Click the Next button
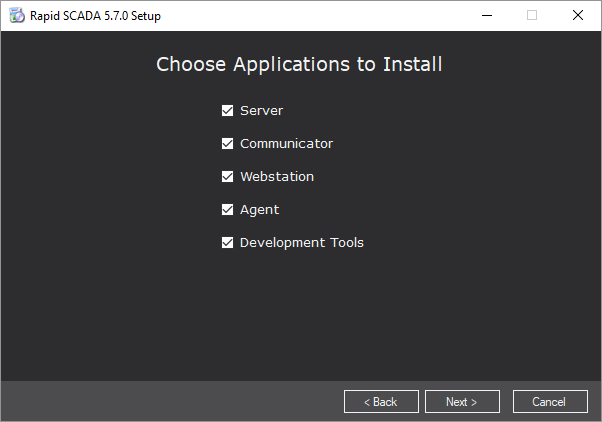The image size is (602, 422). tap(462, 402)
